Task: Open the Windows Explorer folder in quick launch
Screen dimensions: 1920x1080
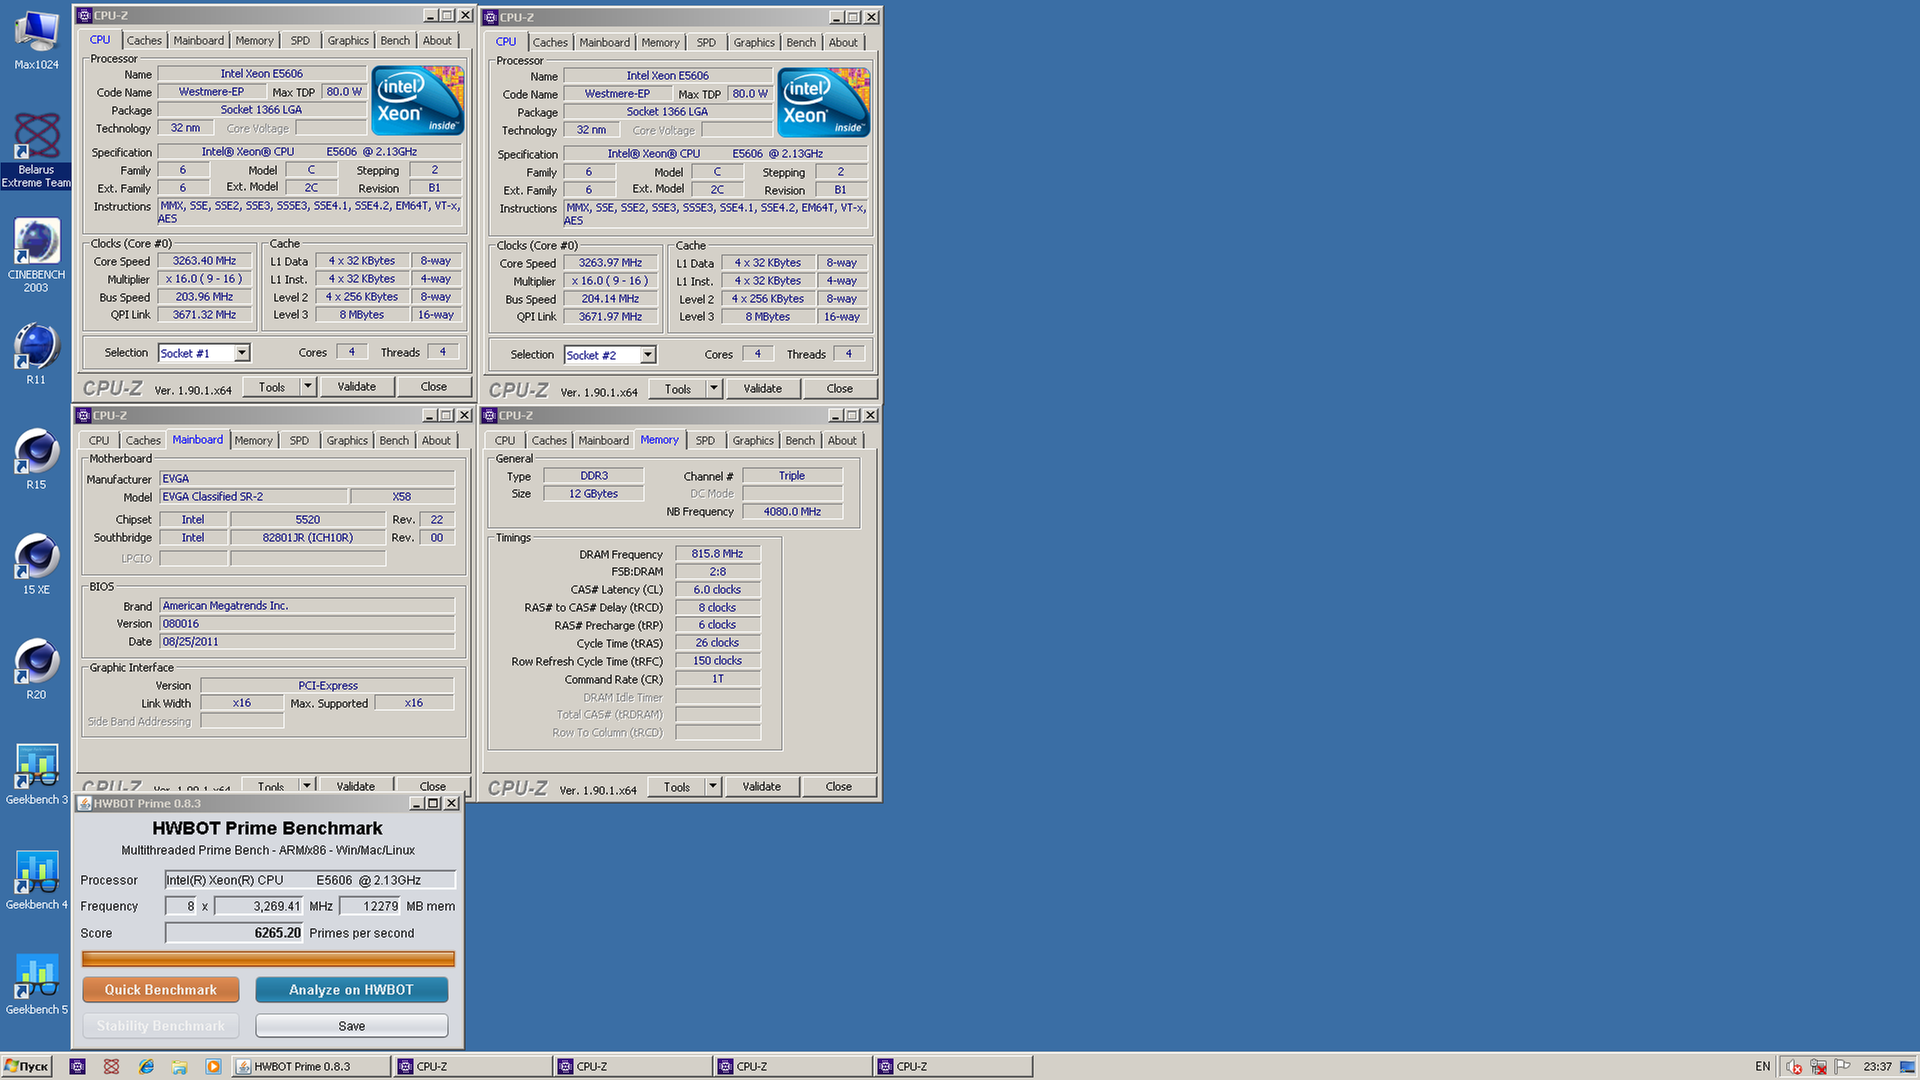Action: 179,1066
